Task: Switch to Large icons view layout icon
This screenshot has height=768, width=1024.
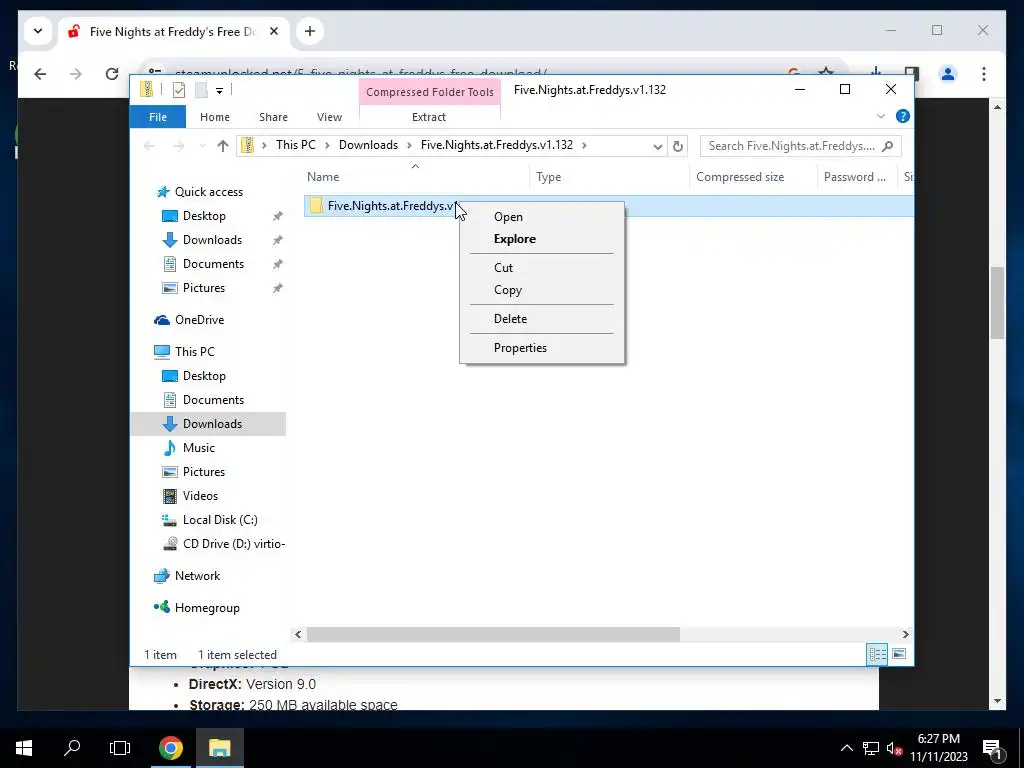Action: coord(899,654)
